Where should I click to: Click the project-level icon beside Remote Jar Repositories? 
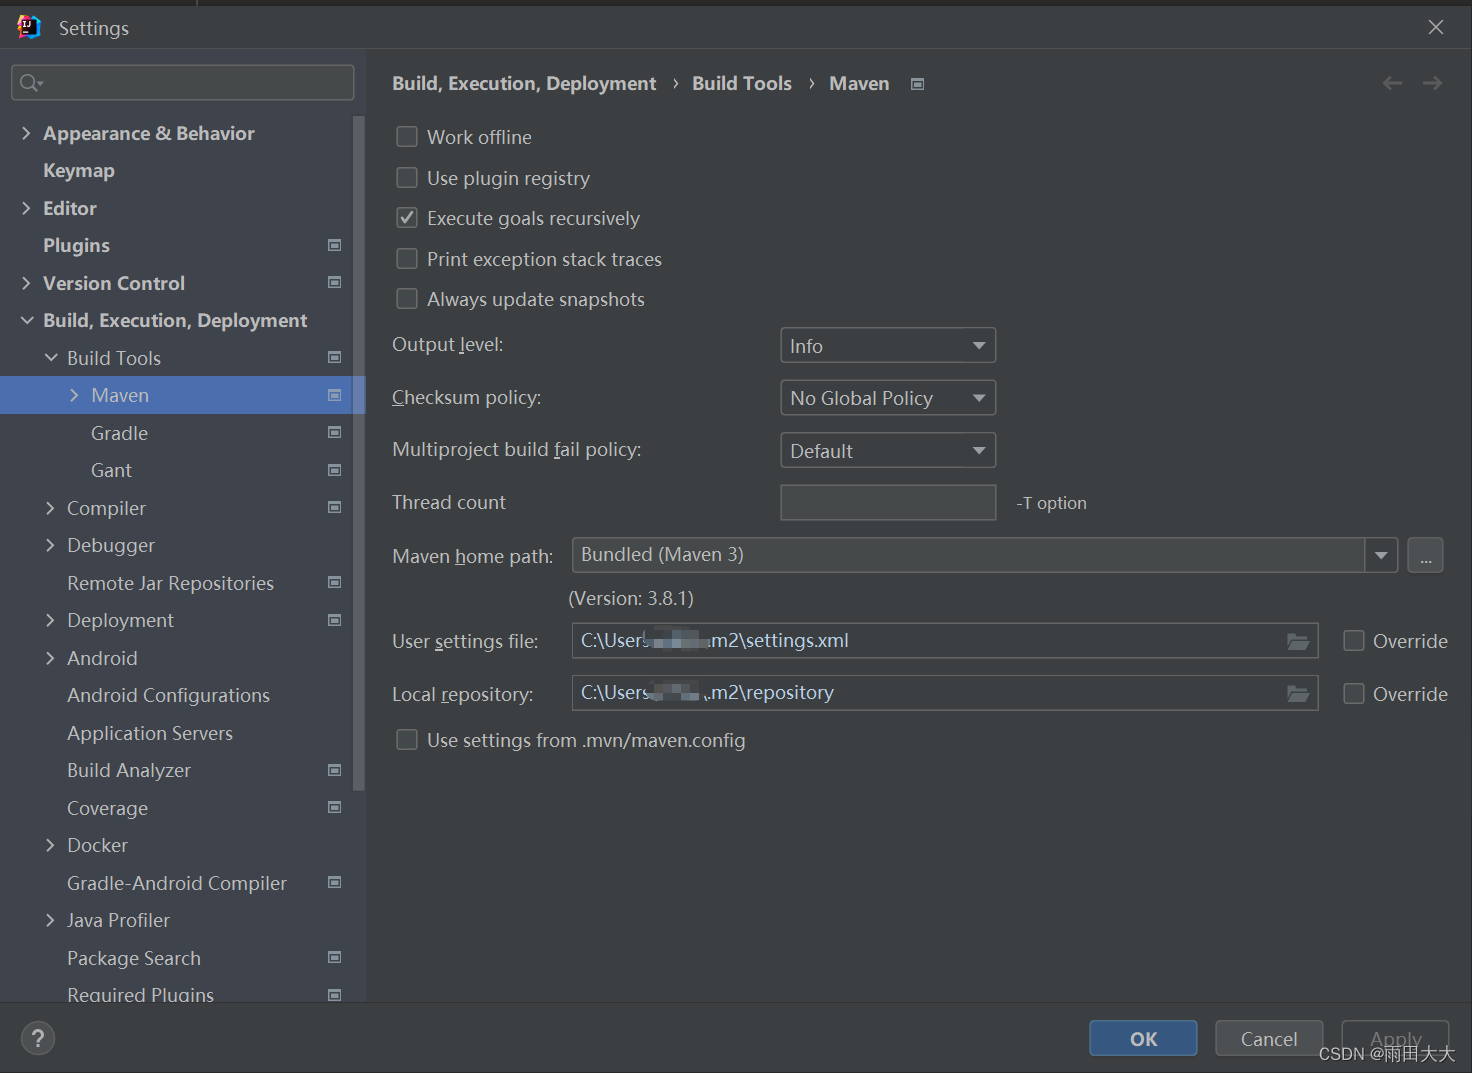[335, 583]
